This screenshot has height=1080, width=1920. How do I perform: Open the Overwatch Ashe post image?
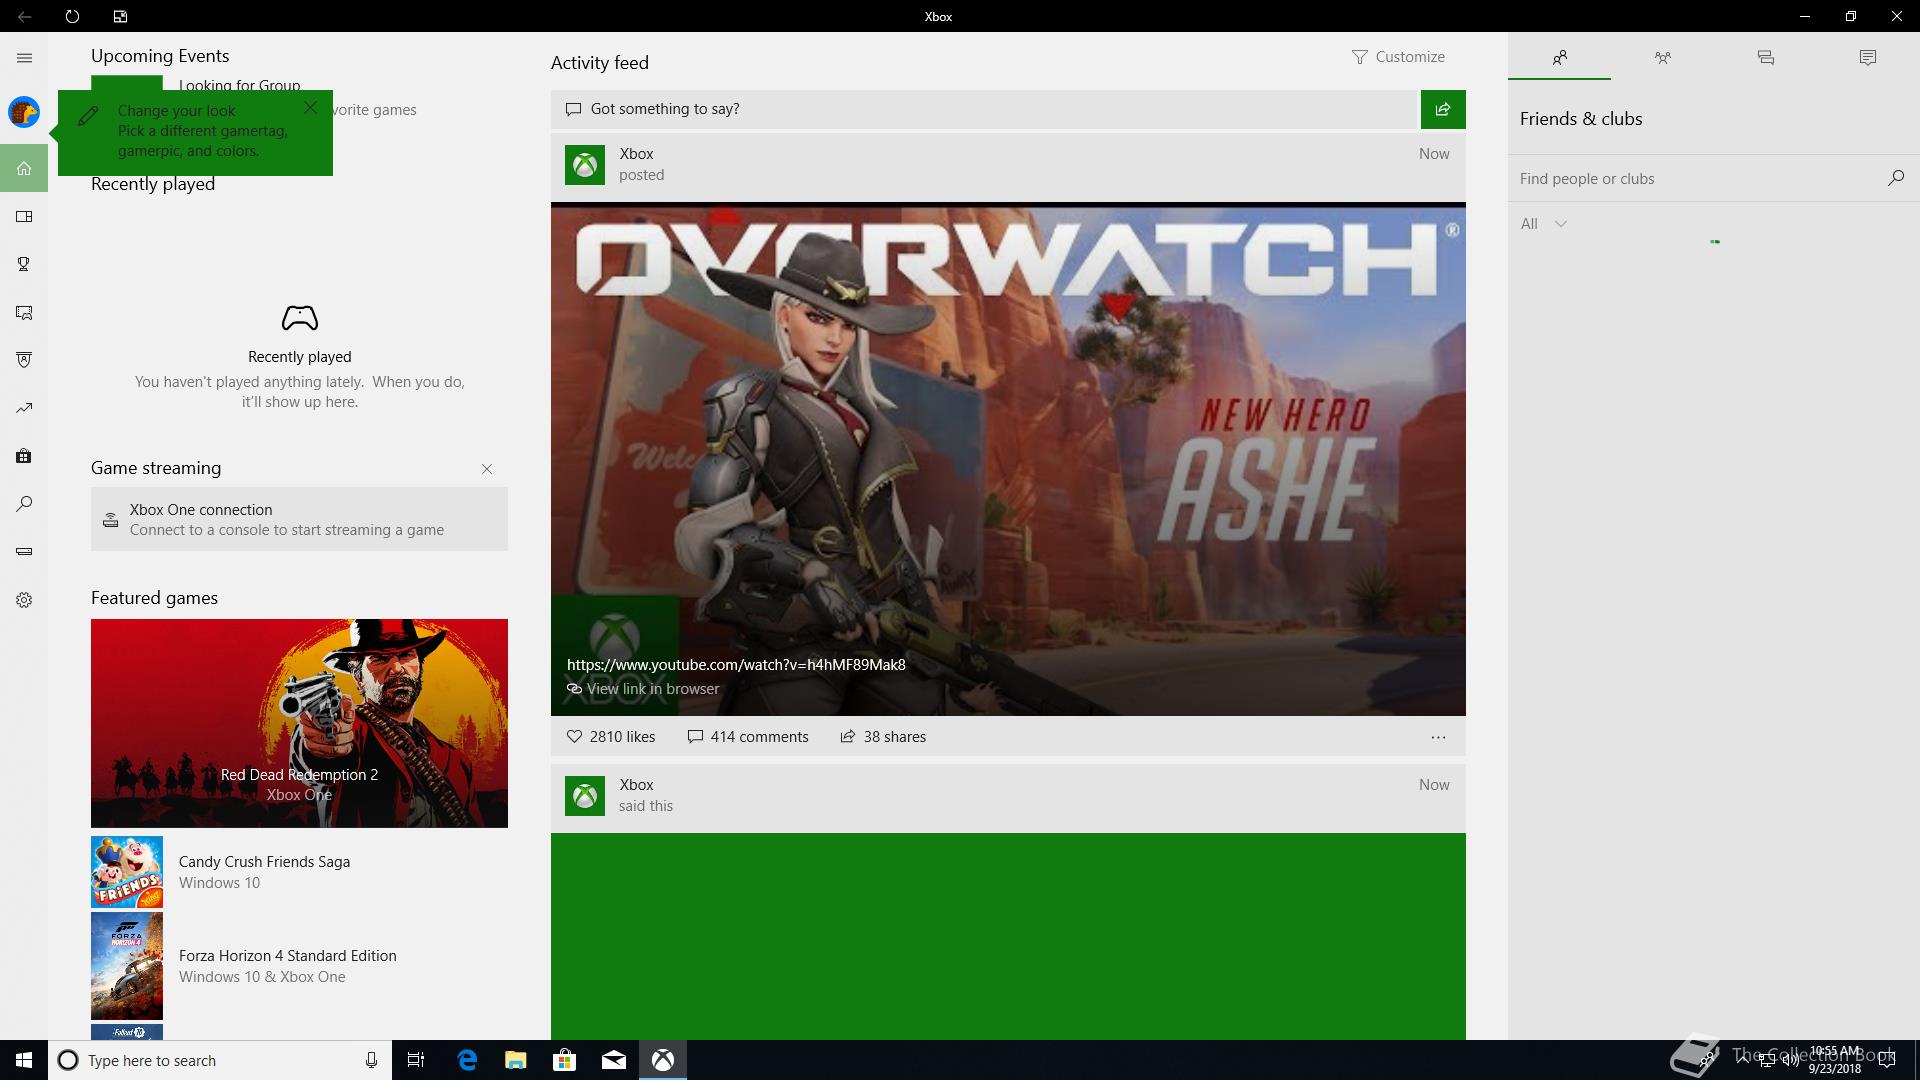(1008, 460)
